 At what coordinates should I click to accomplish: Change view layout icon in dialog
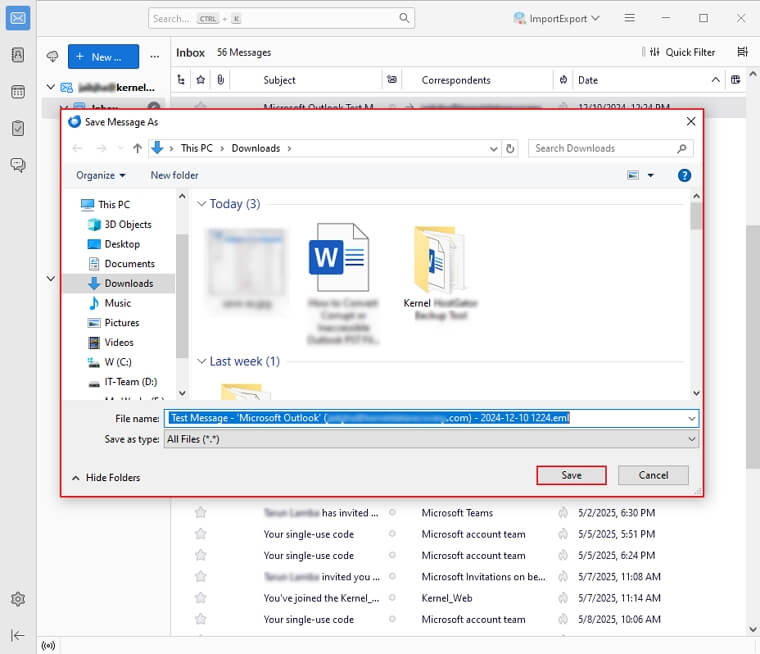click(x=633, y=175)
